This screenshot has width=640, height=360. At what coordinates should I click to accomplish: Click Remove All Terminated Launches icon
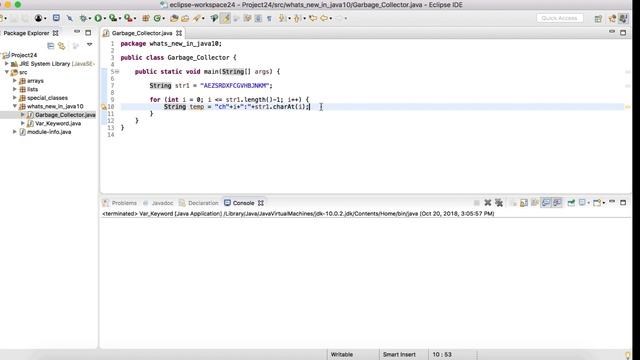pyautogui.click(x=499, y=203)
